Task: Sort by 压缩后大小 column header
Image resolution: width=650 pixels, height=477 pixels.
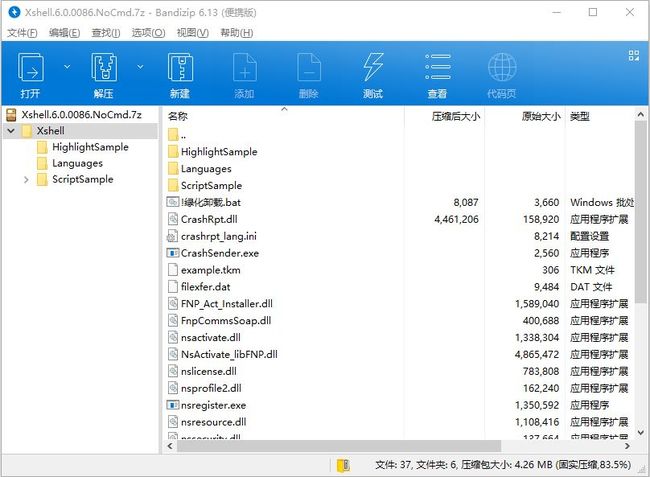Action: click(456, 116)
